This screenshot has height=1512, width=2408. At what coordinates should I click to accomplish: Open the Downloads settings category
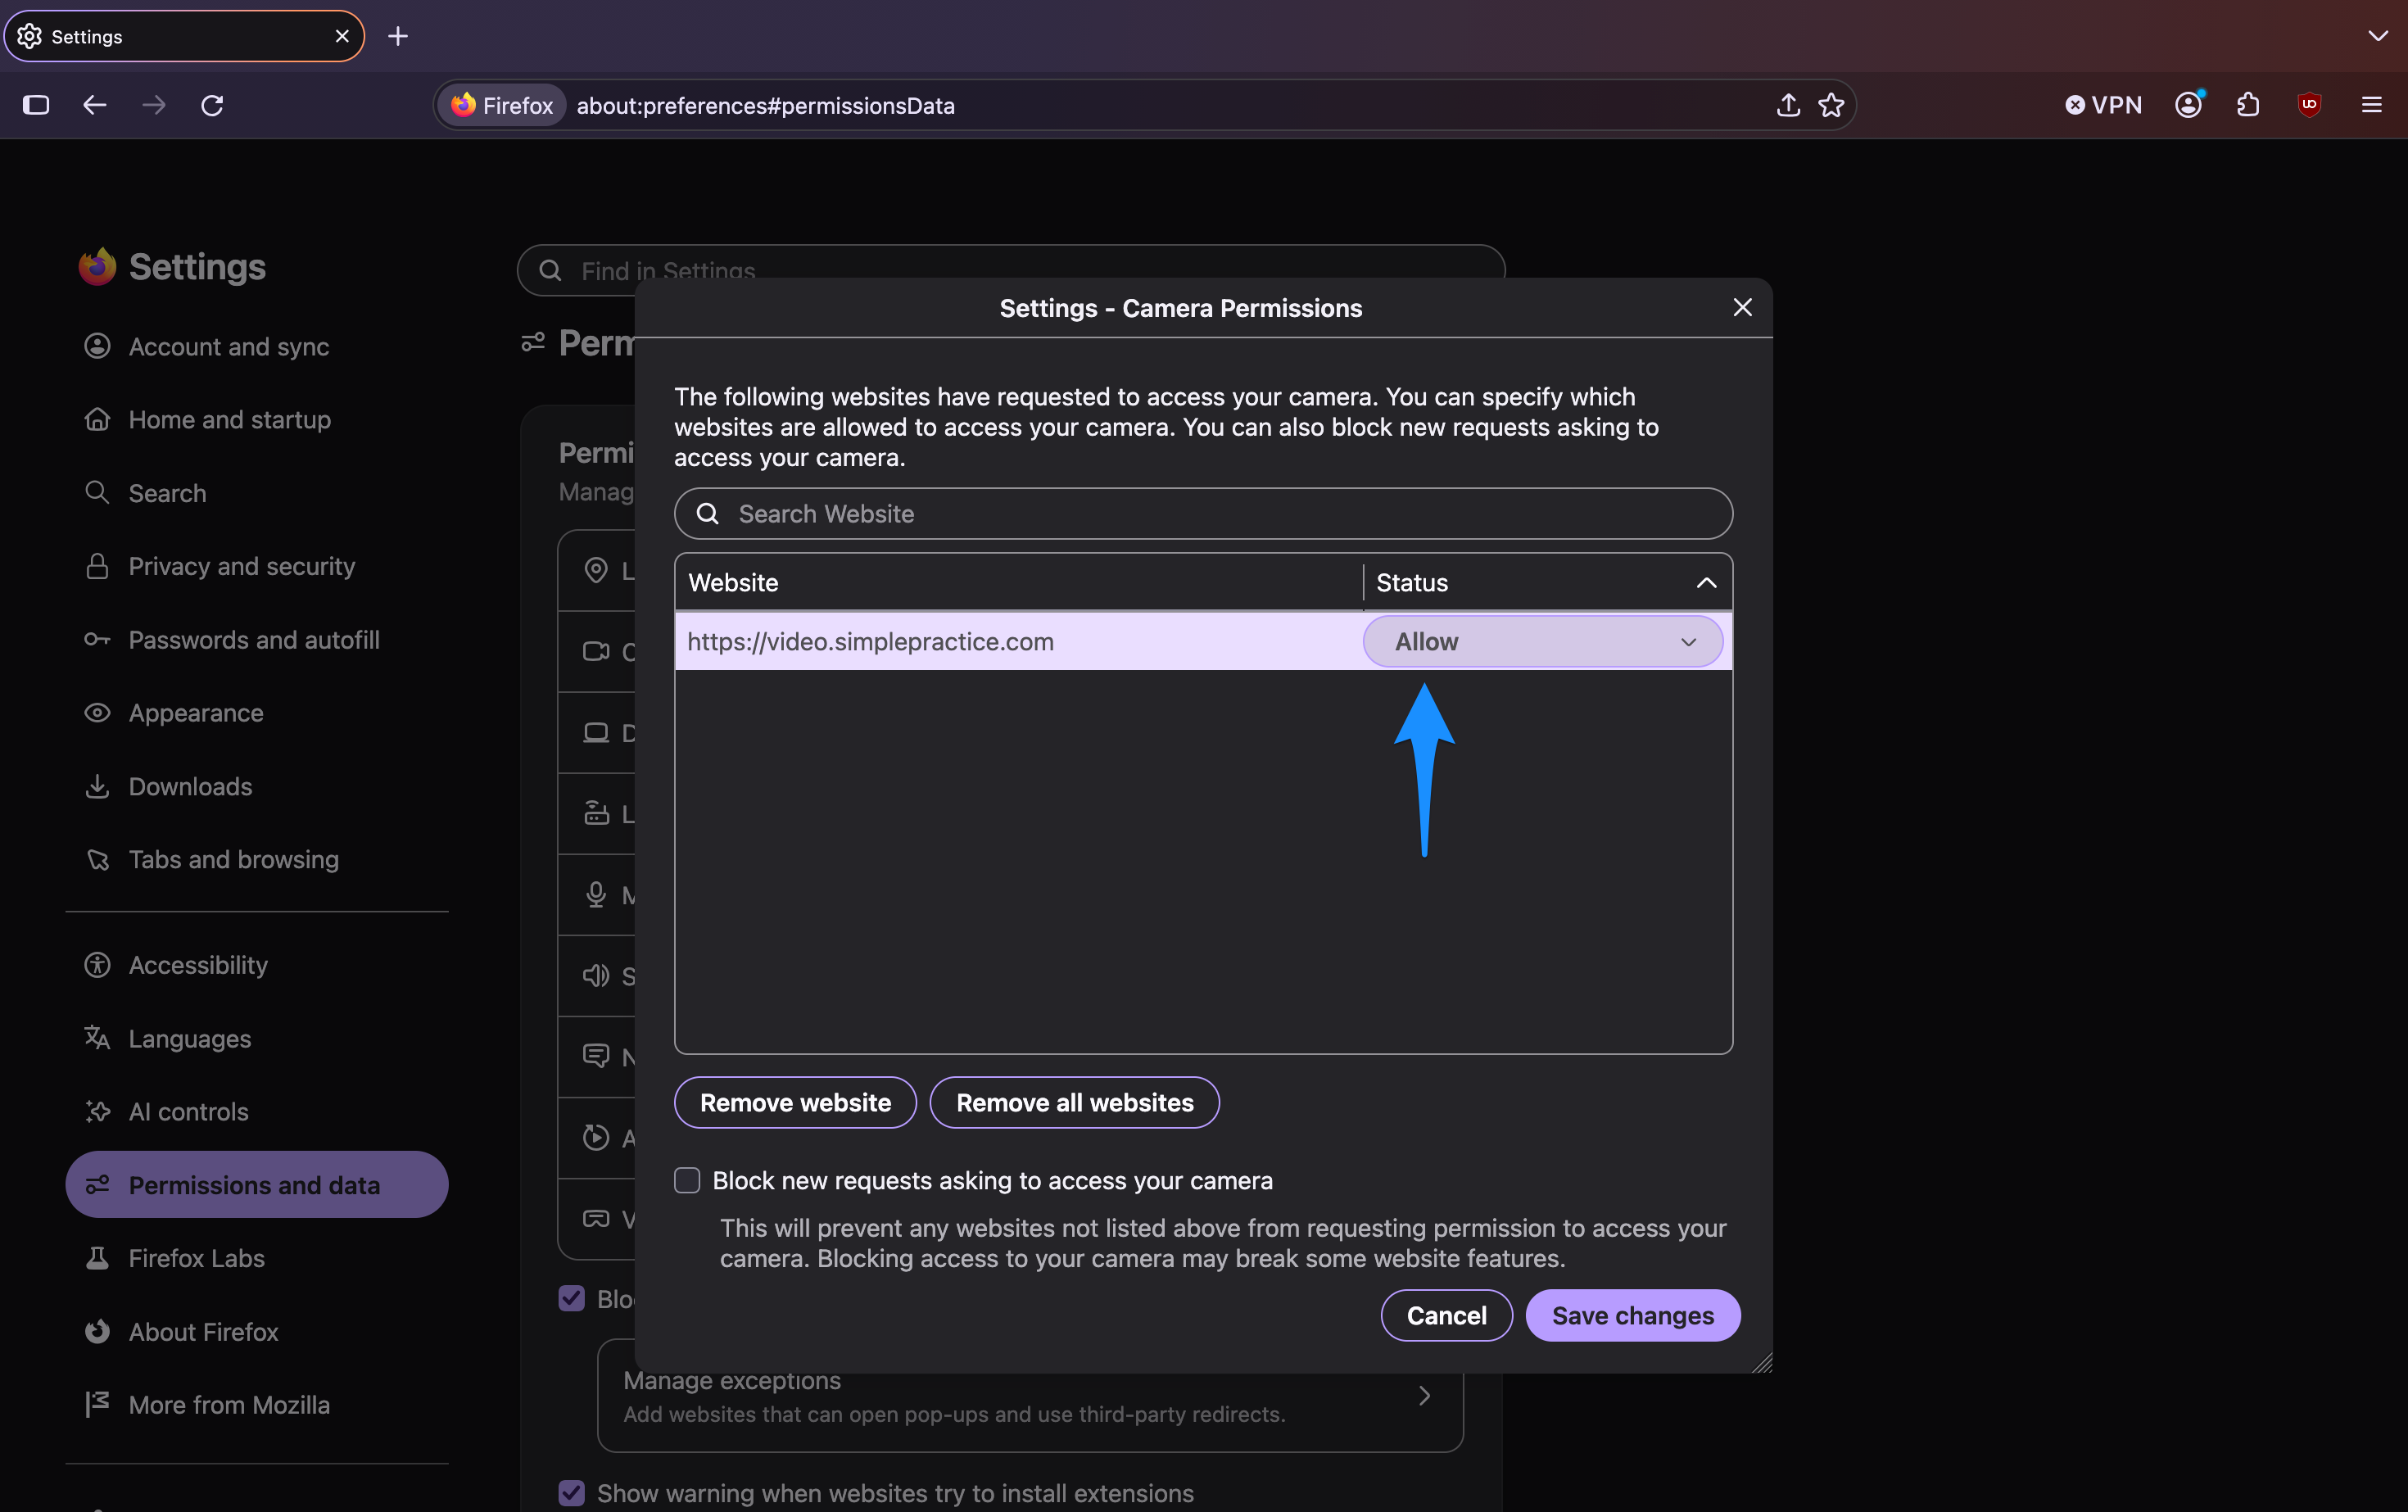click(256, 787)
